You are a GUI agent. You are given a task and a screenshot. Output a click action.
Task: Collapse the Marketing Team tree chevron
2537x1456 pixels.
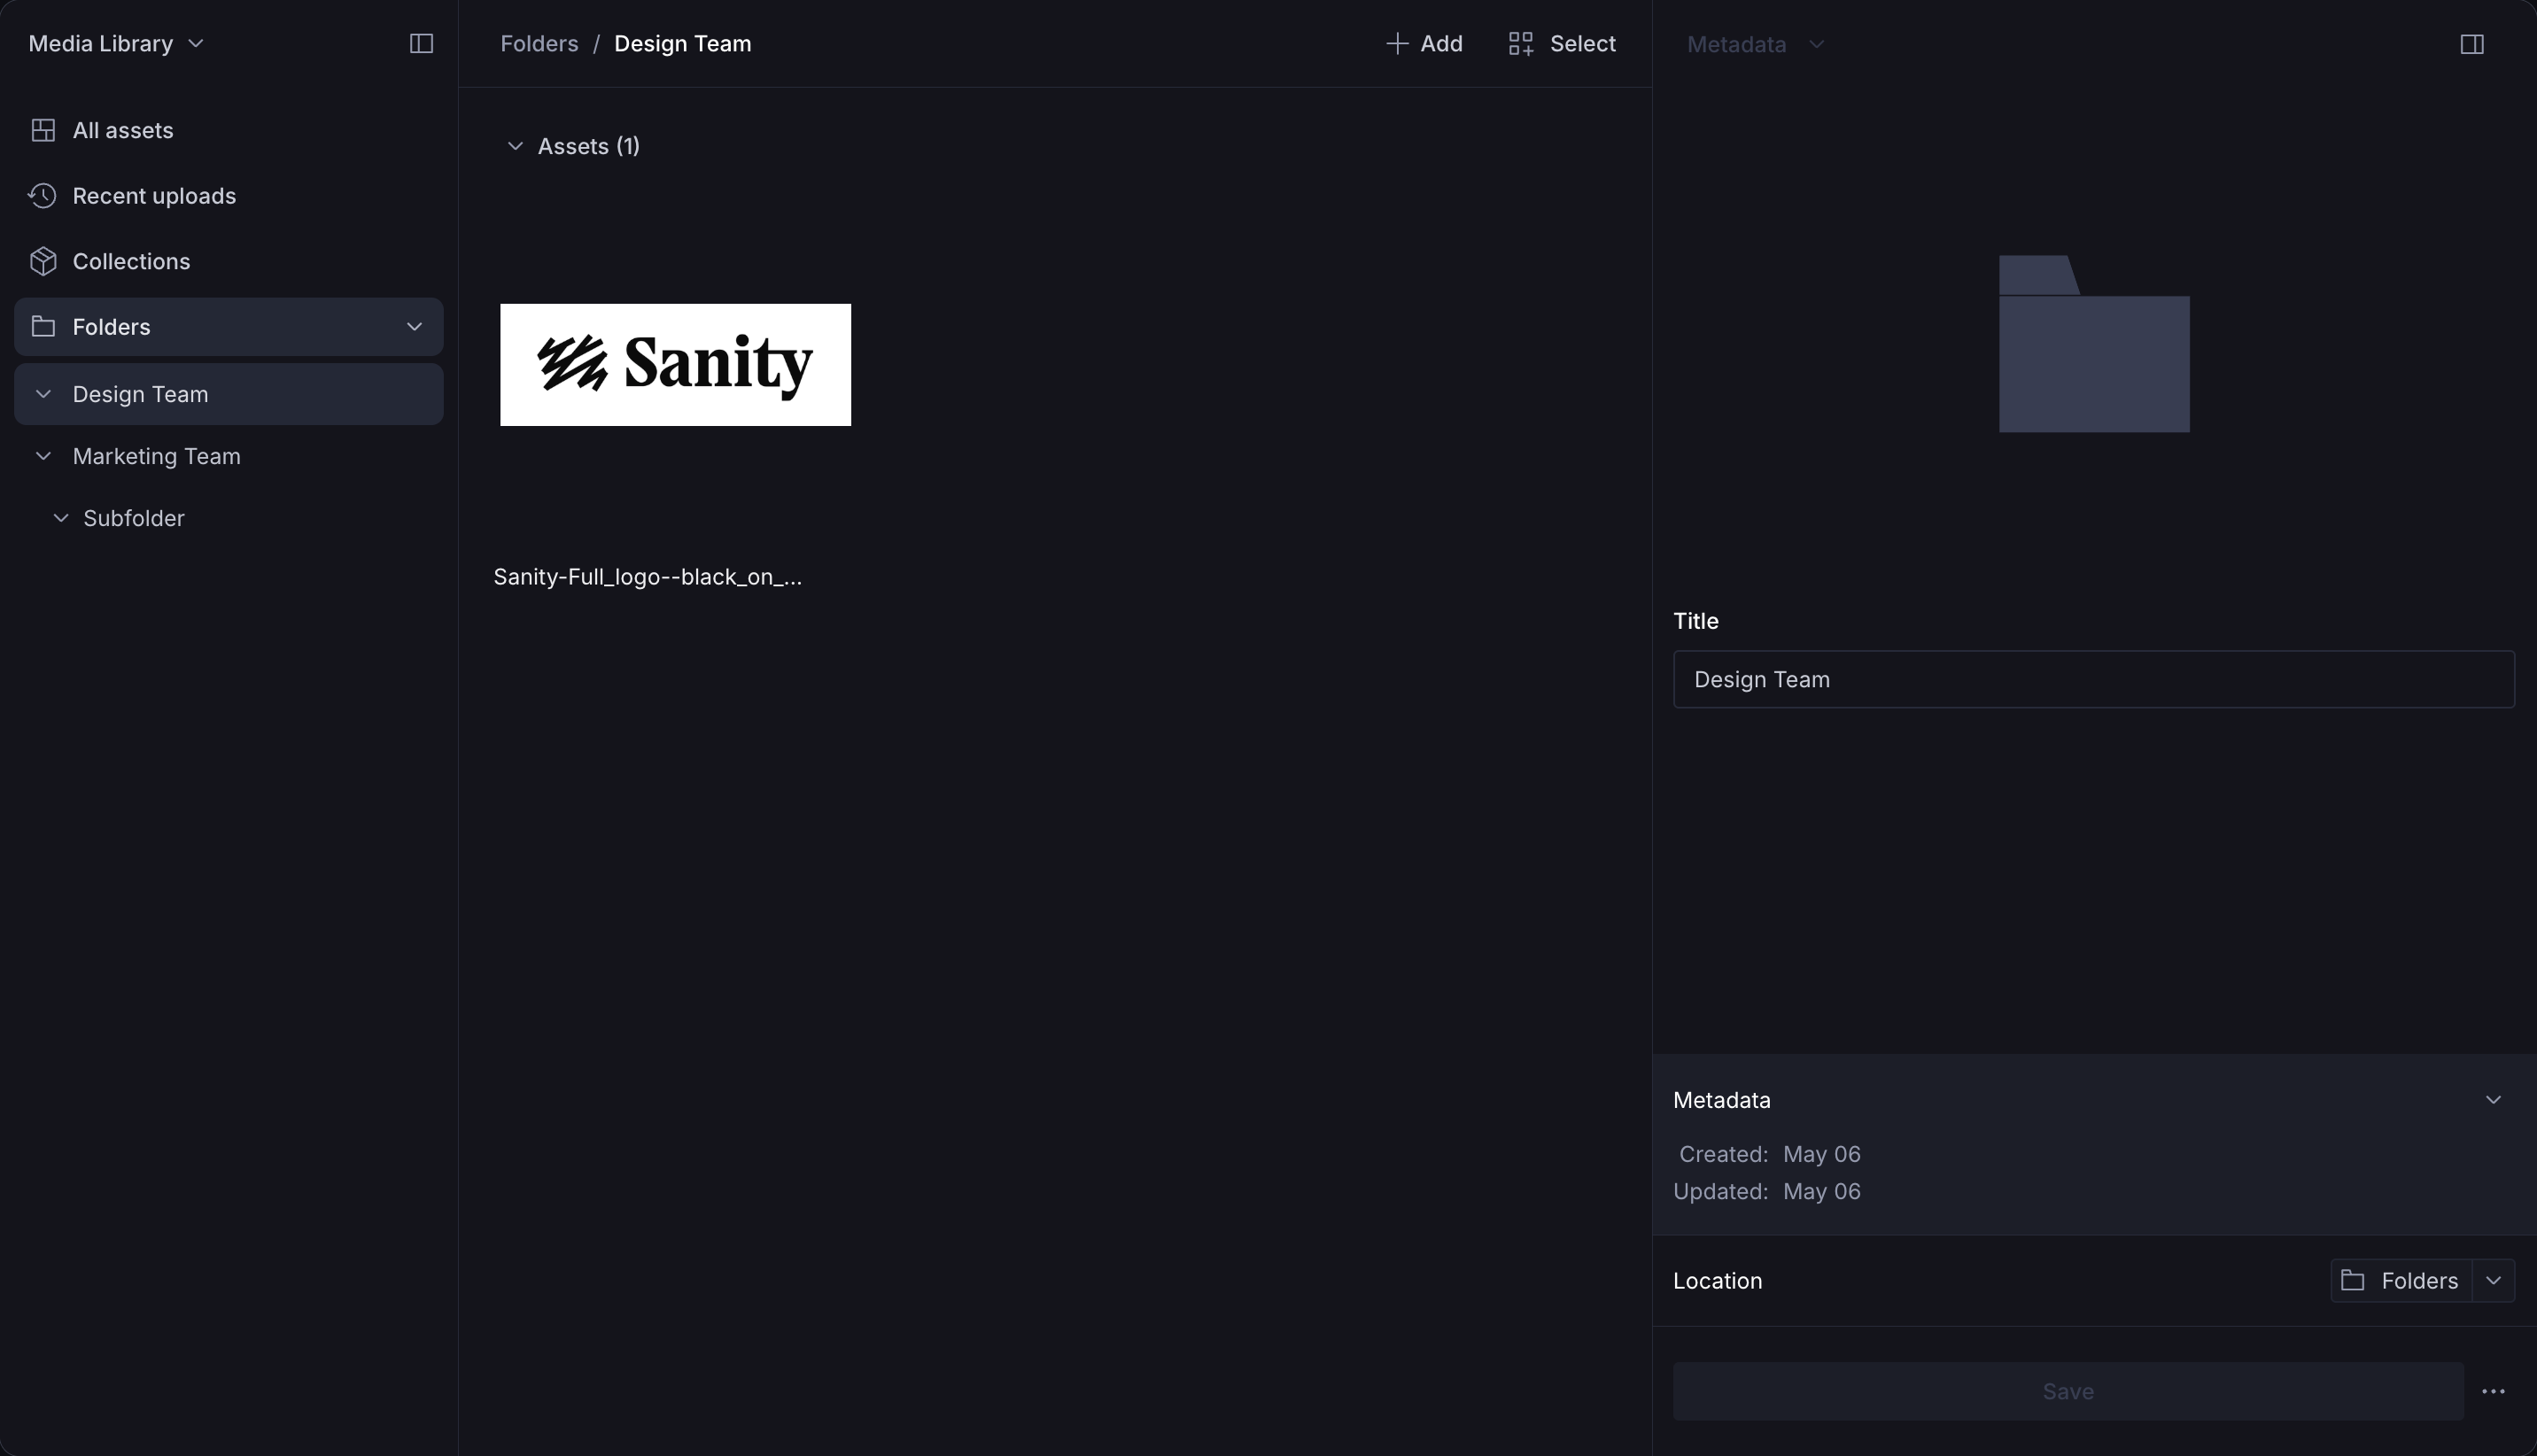tap(43, 456)
